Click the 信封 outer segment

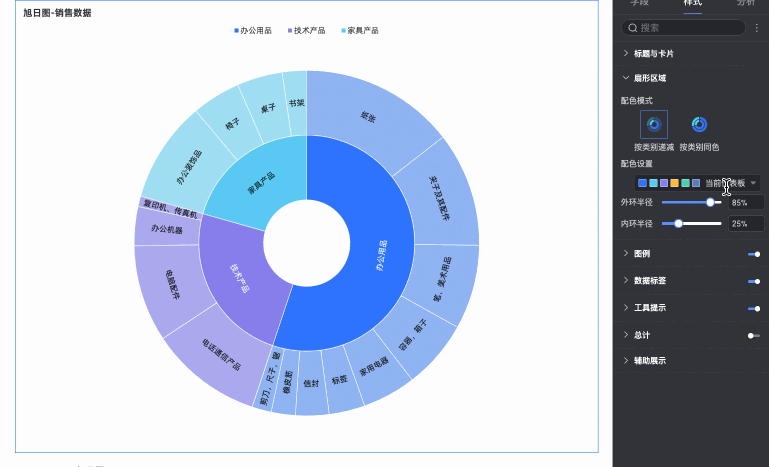coord(312,384)
